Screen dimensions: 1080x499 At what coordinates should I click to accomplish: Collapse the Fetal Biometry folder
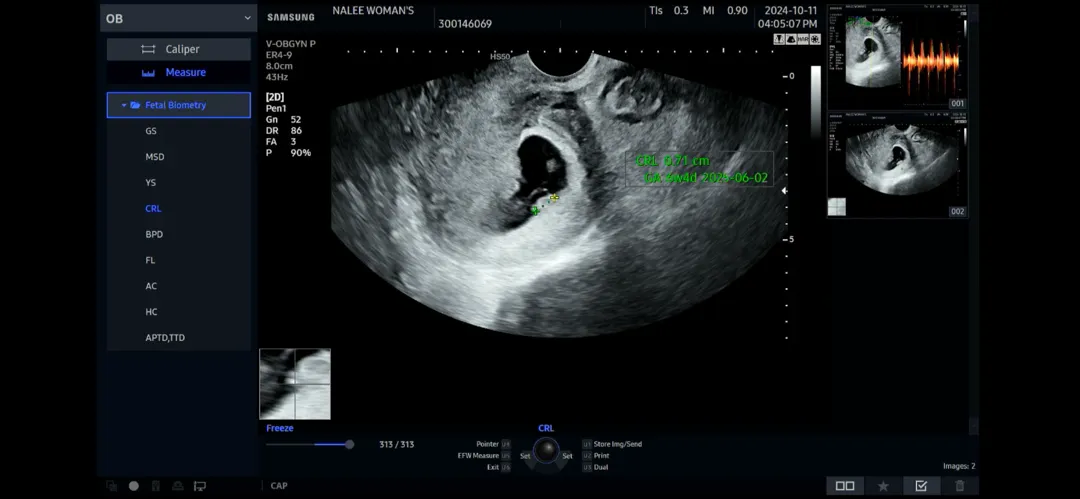124,105
